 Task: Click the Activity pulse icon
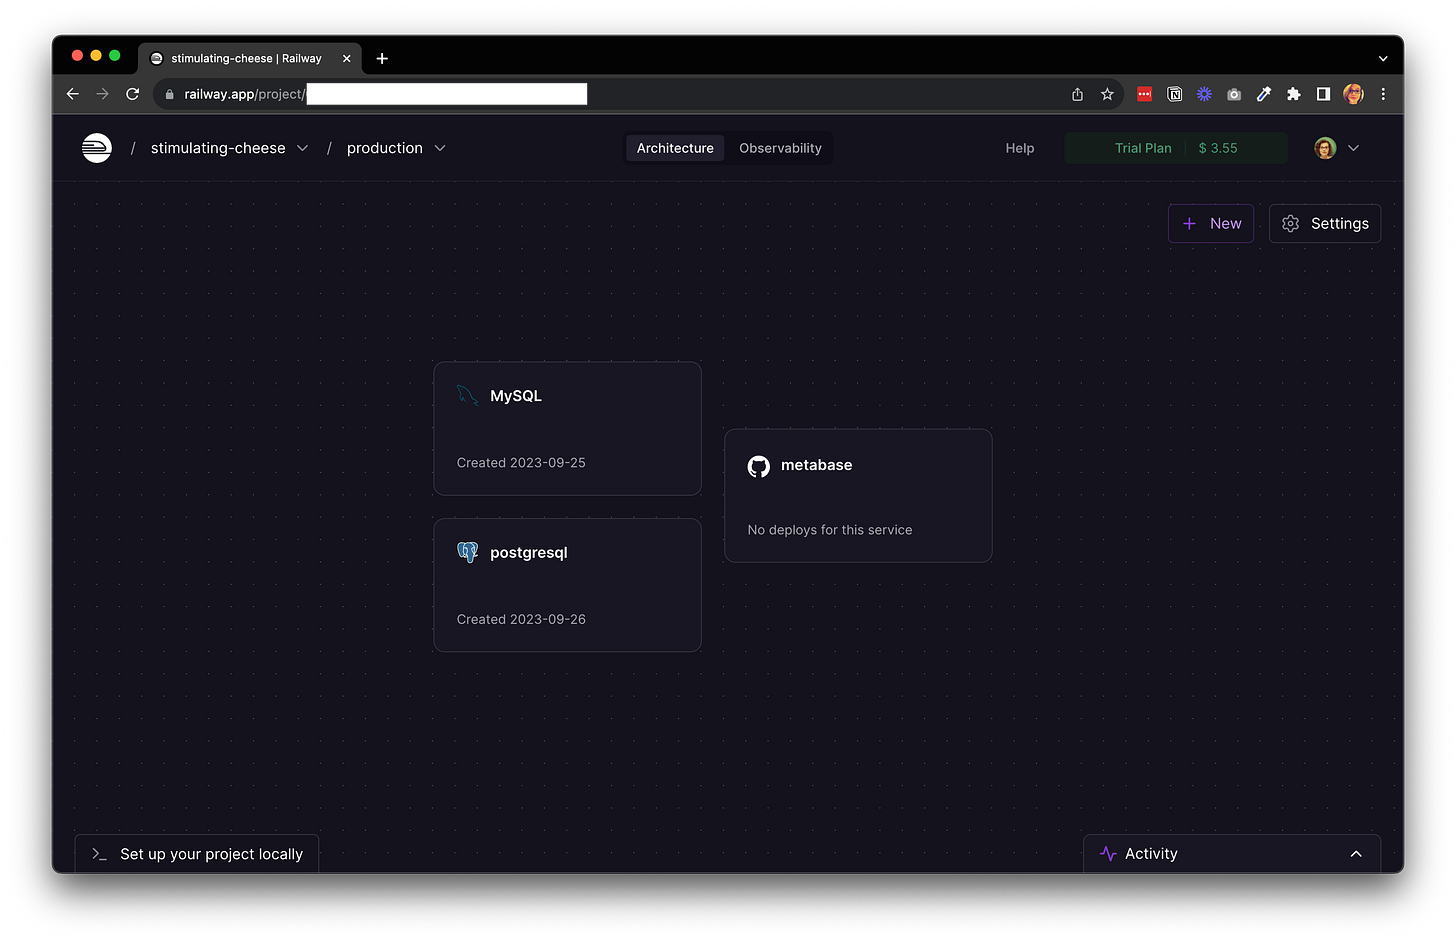click(1108, 854)
